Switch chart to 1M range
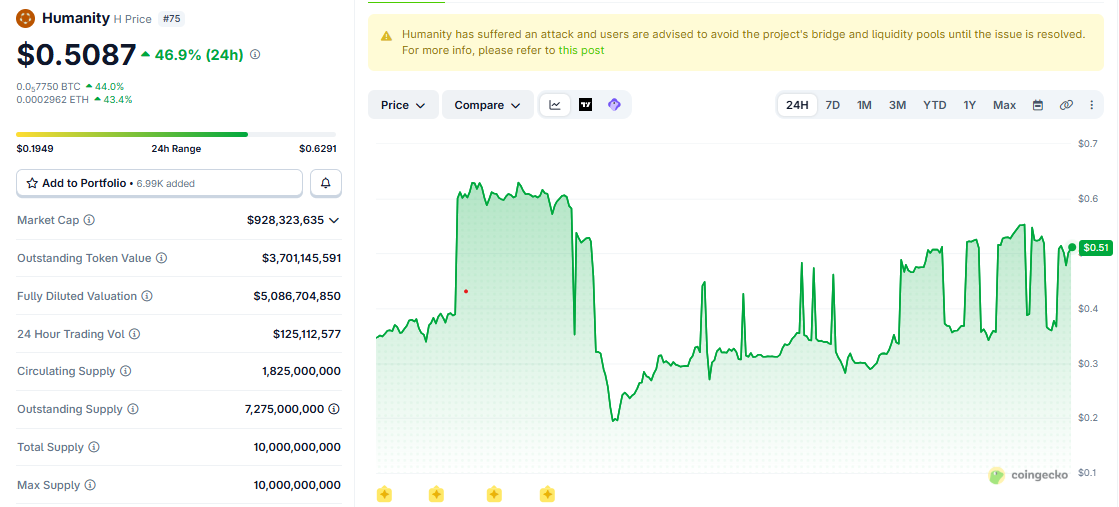Viewport: 1119px width, 507px height. coord(864,105)
